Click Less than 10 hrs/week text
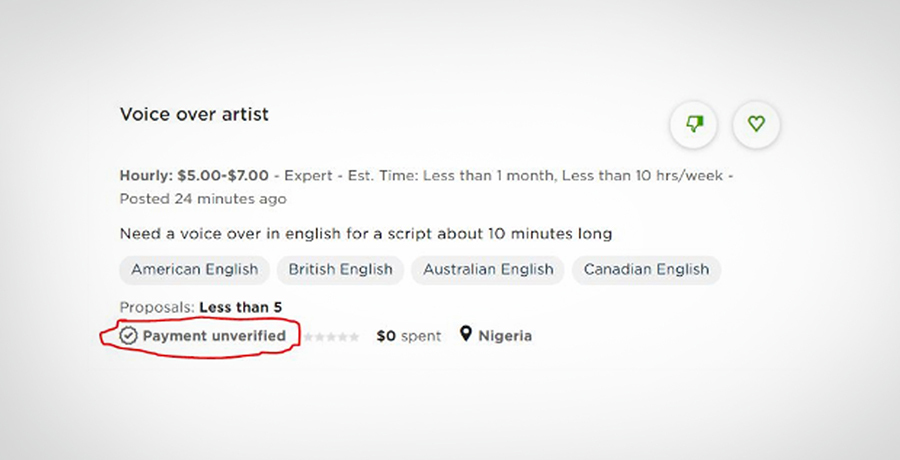Screen dimensions: 900x460 click(x=642, y=175)
